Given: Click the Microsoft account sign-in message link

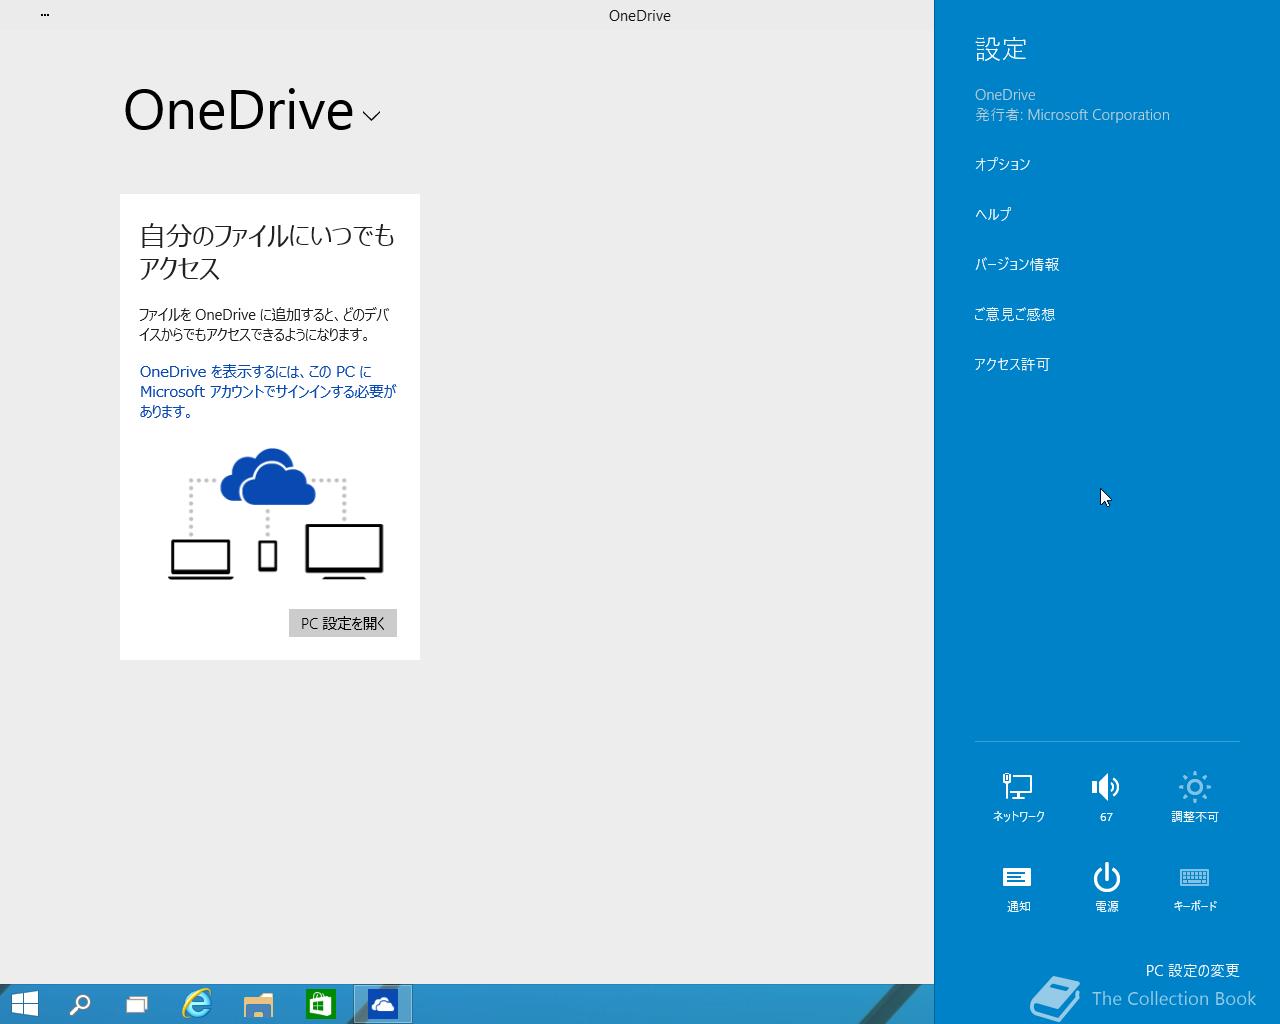Looking at the screenshot, I should (x=268, y=391).
